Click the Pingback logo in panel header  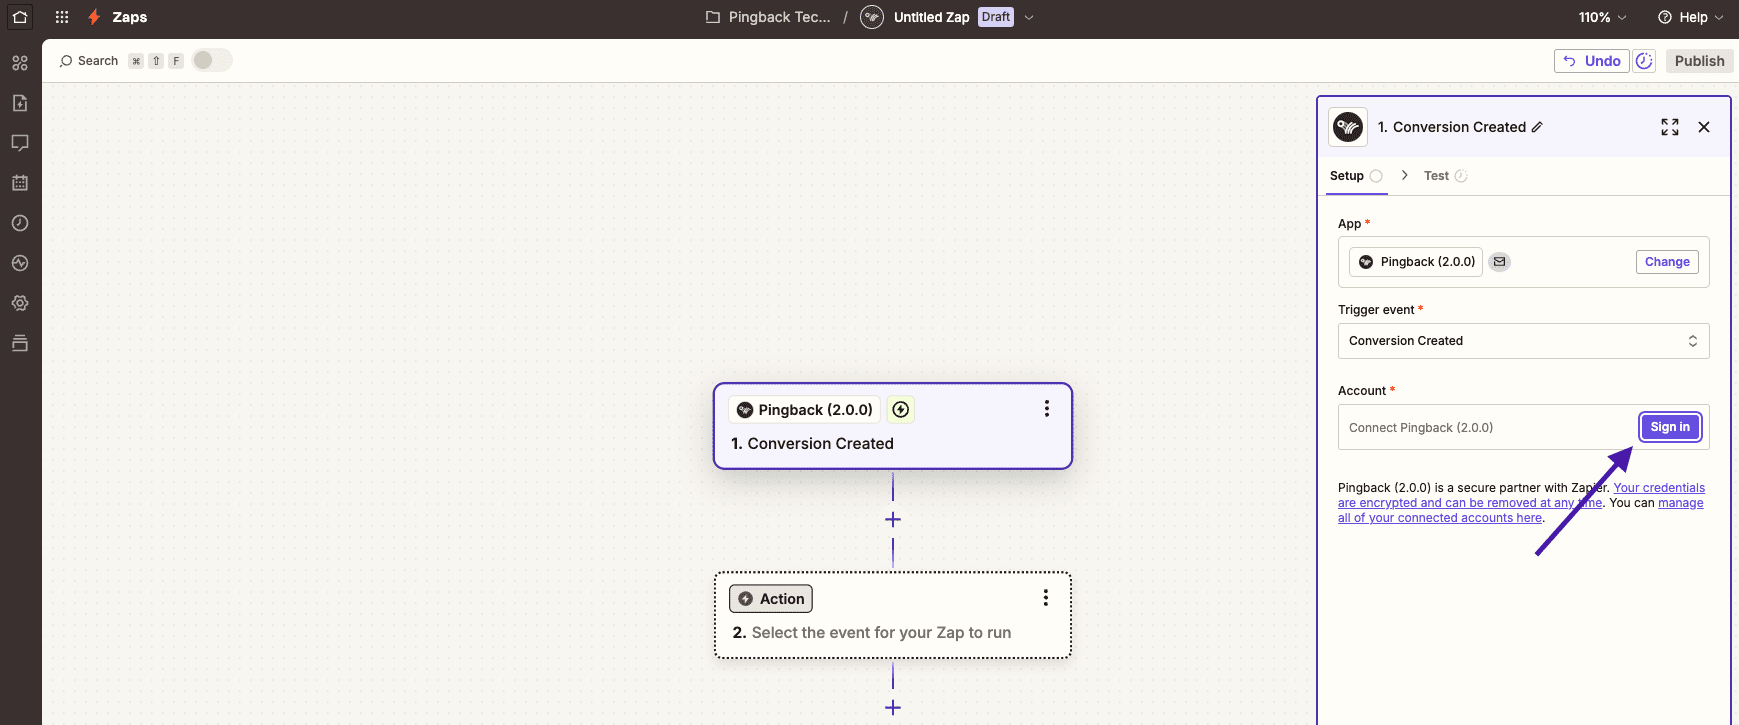(x=1348, y=127)
